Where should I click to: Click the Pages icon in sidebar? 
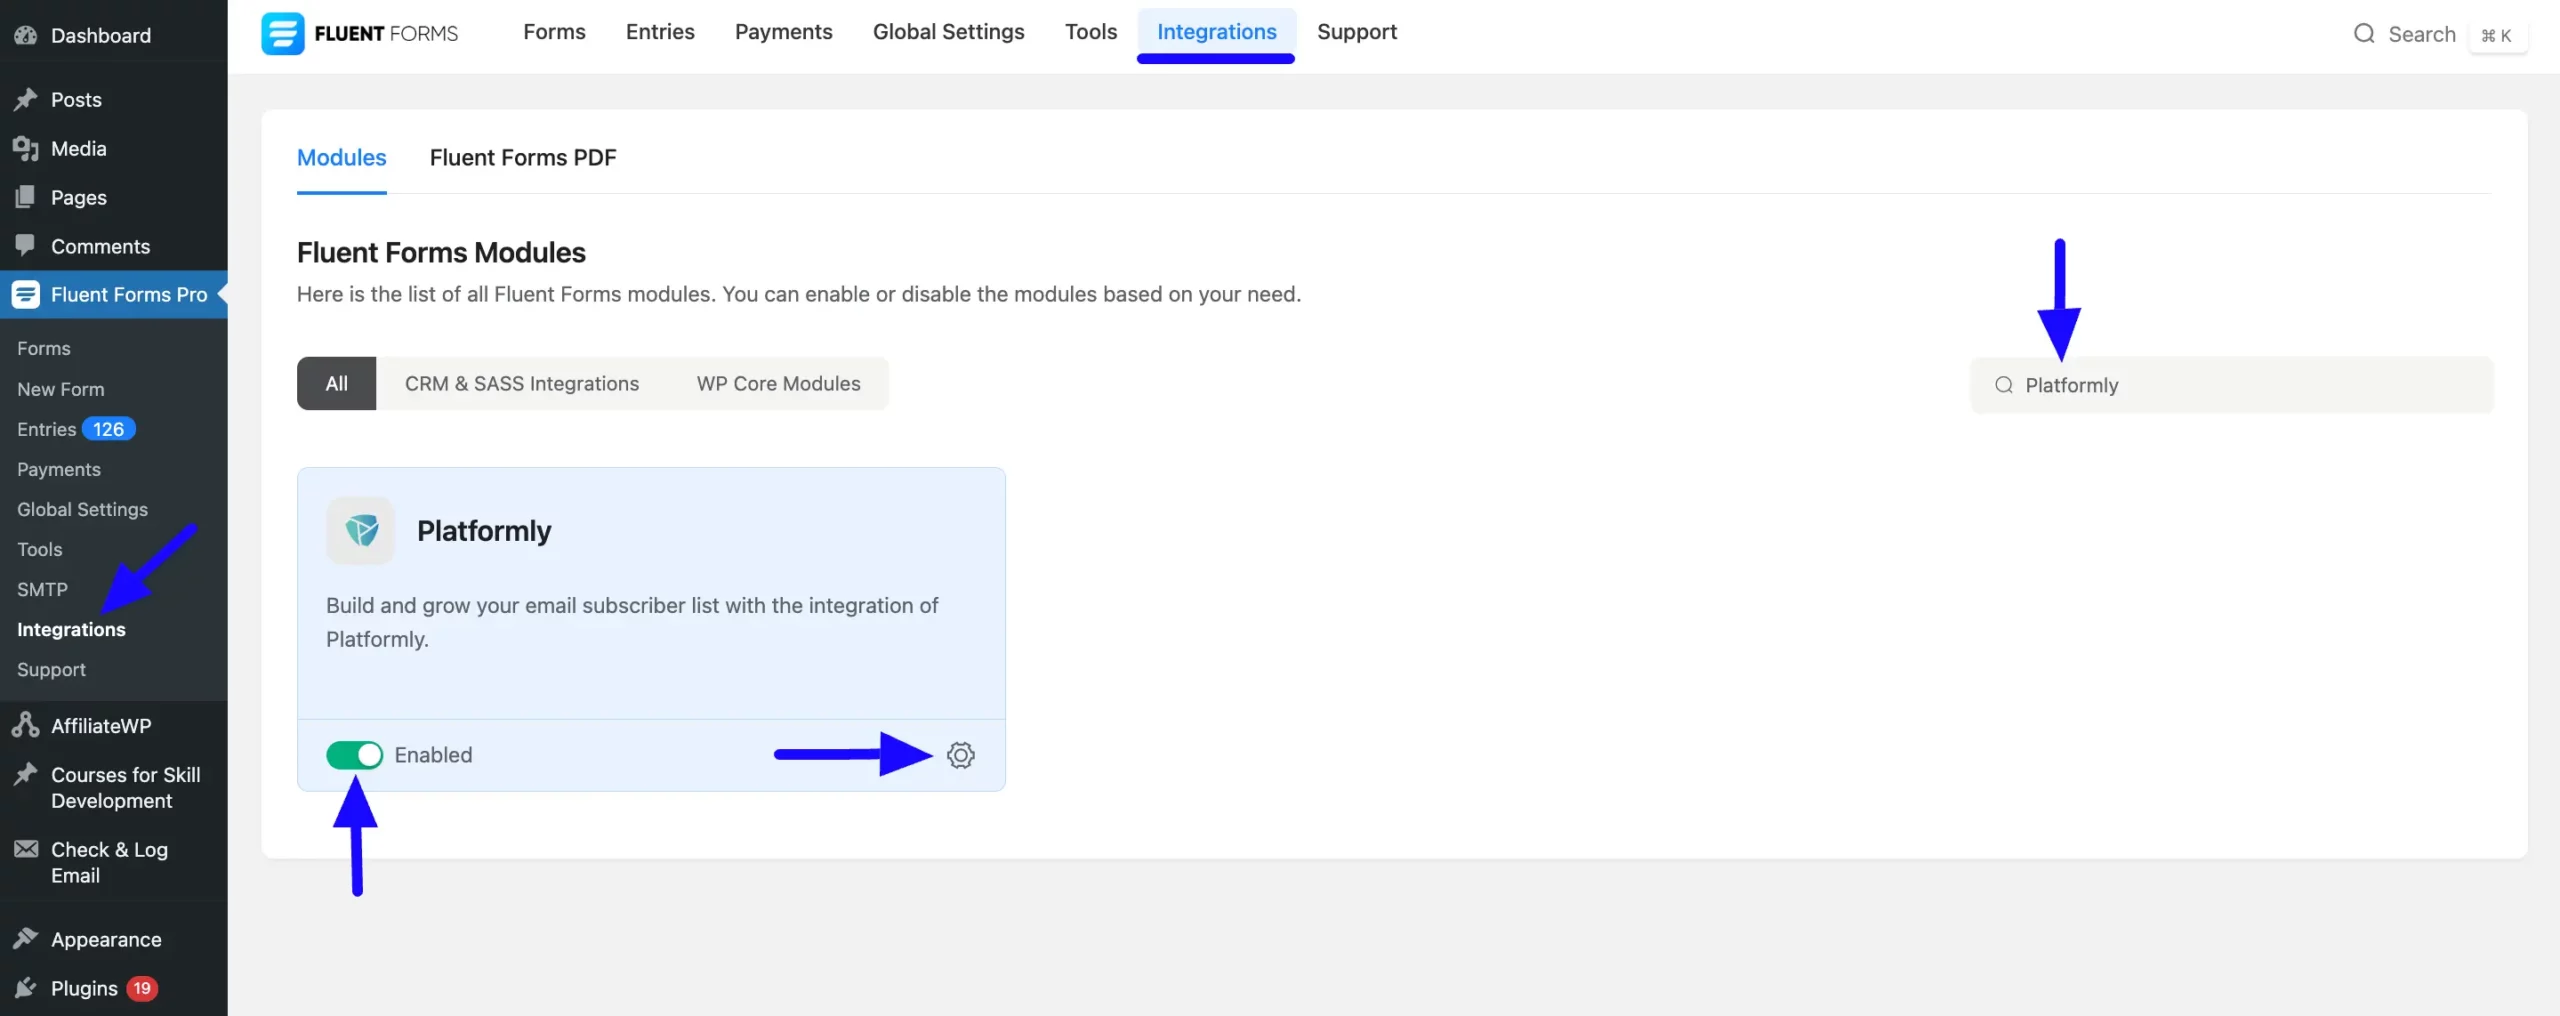coord(26,197)
